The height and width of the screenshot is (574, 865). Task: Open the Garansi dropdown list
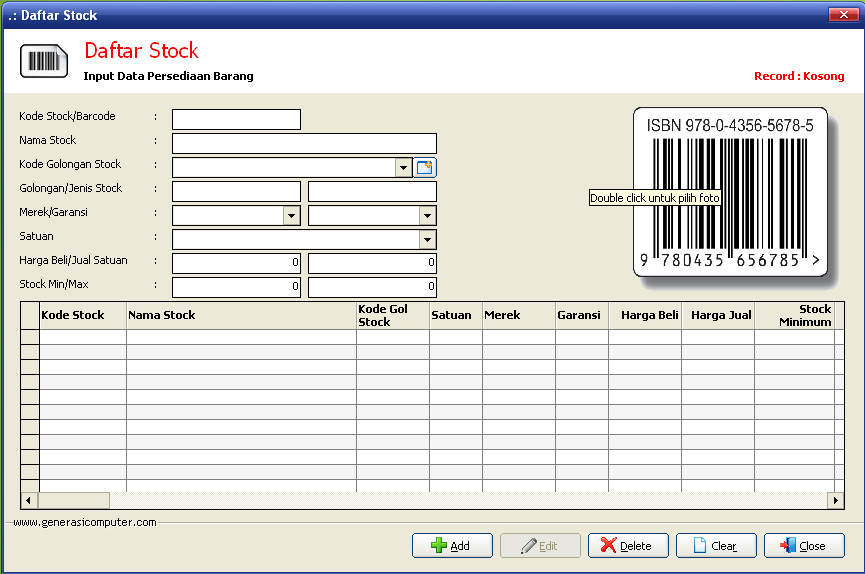coord(427,216)
